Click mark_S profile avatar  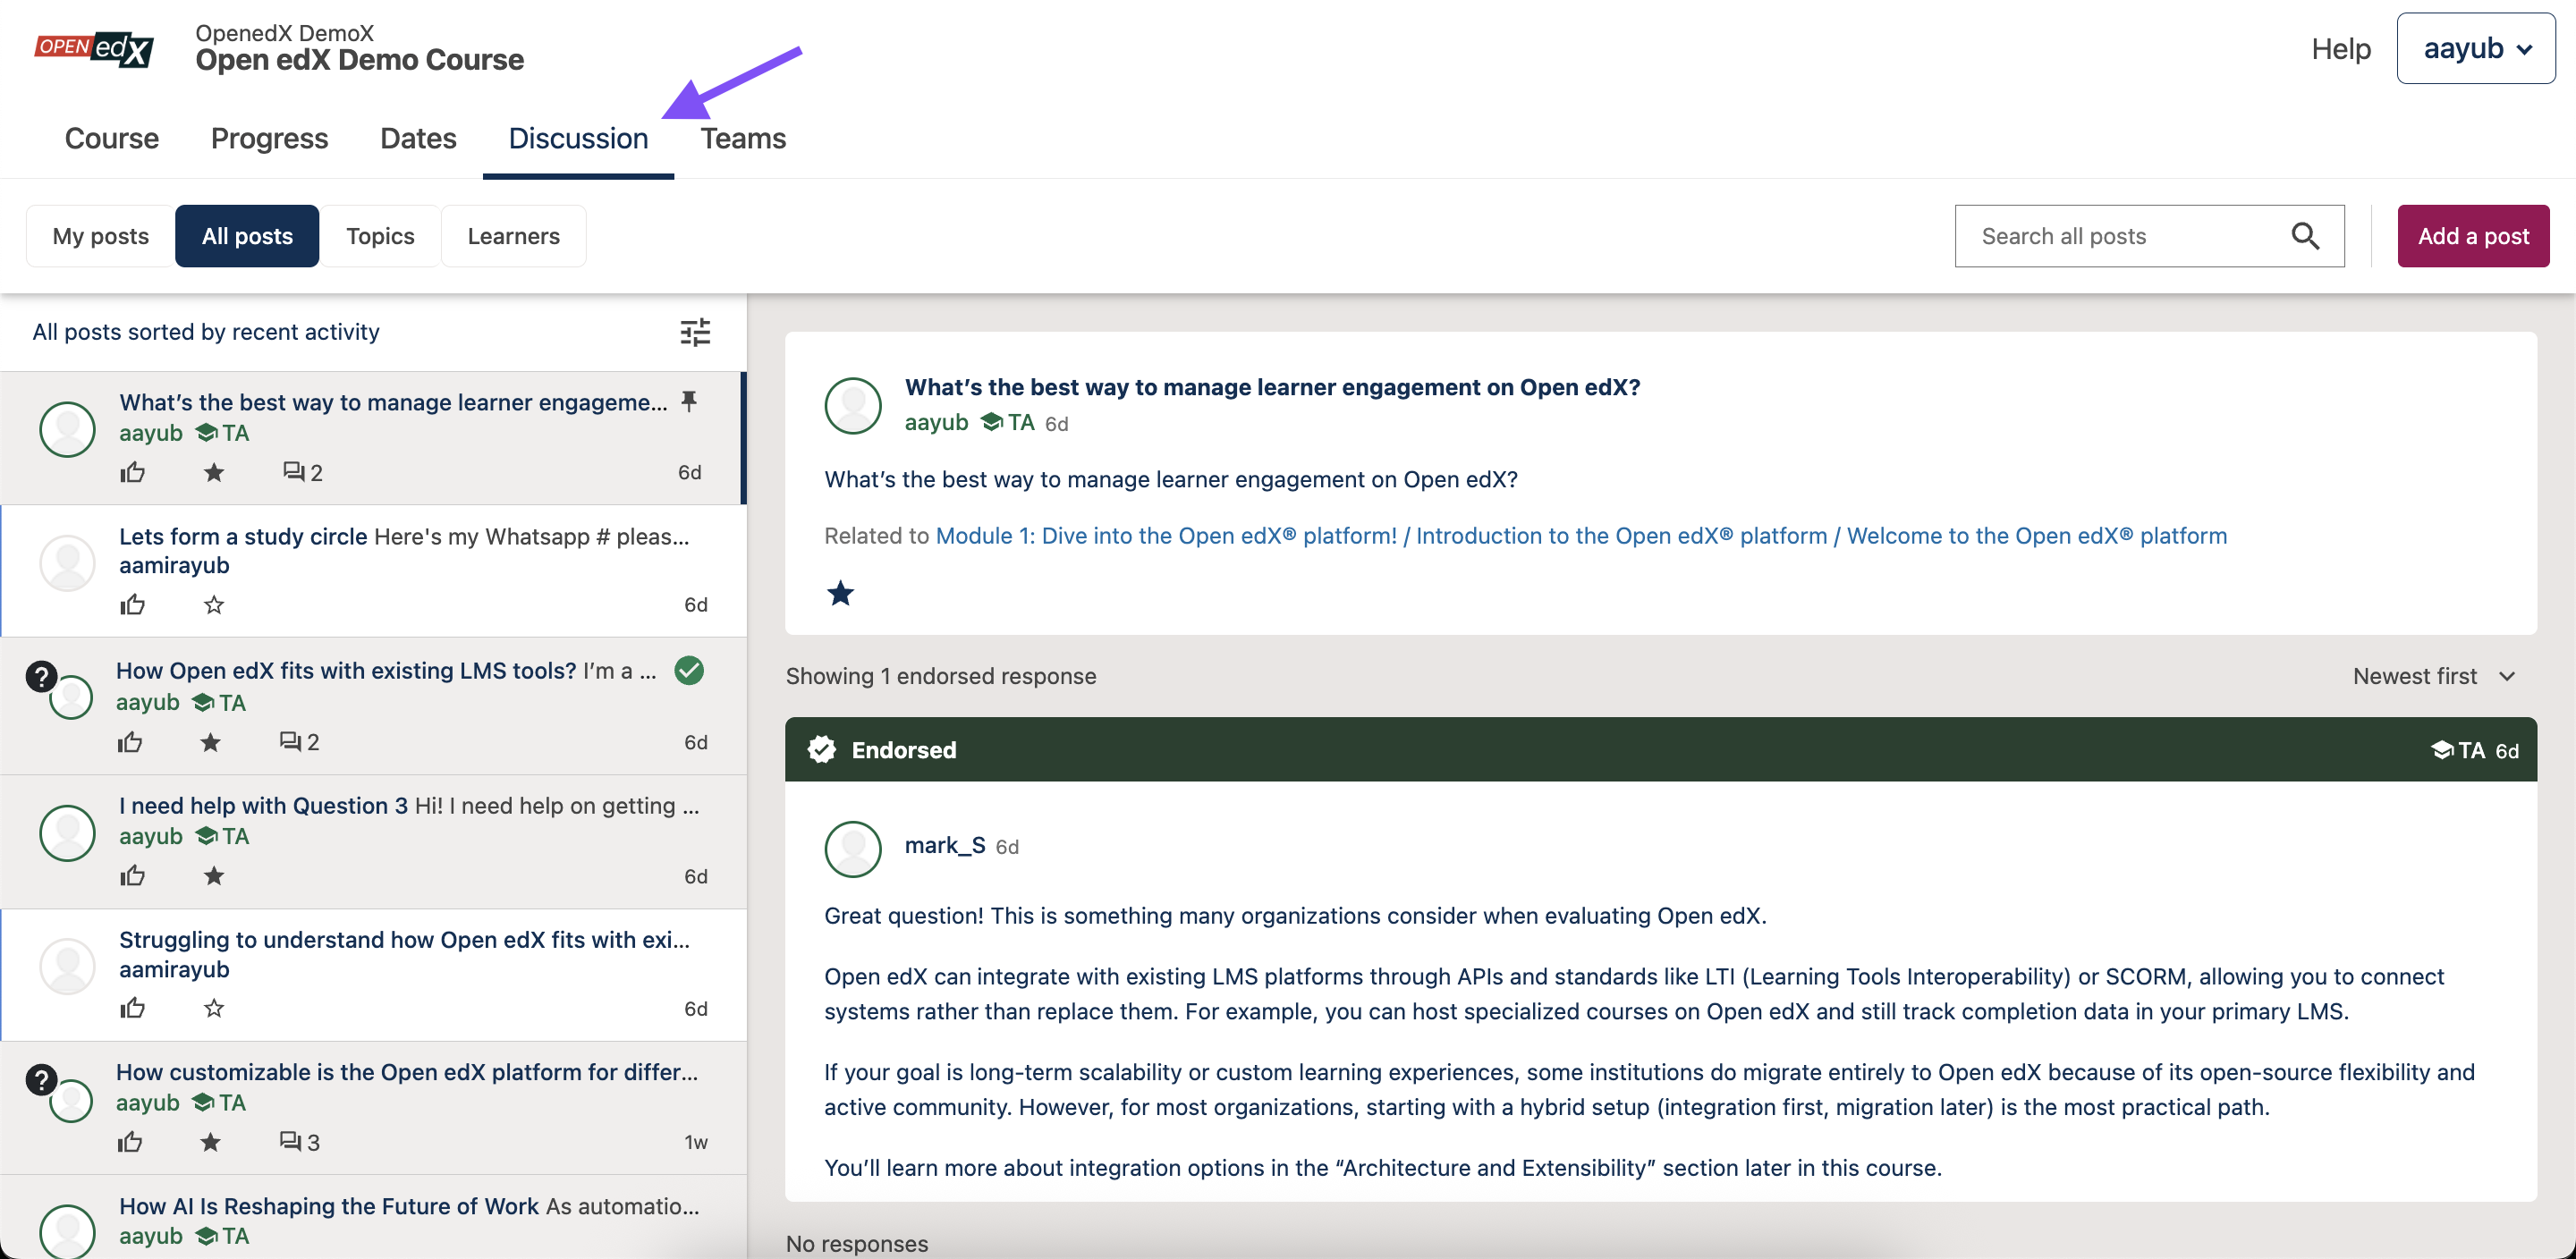click(852, 848)
